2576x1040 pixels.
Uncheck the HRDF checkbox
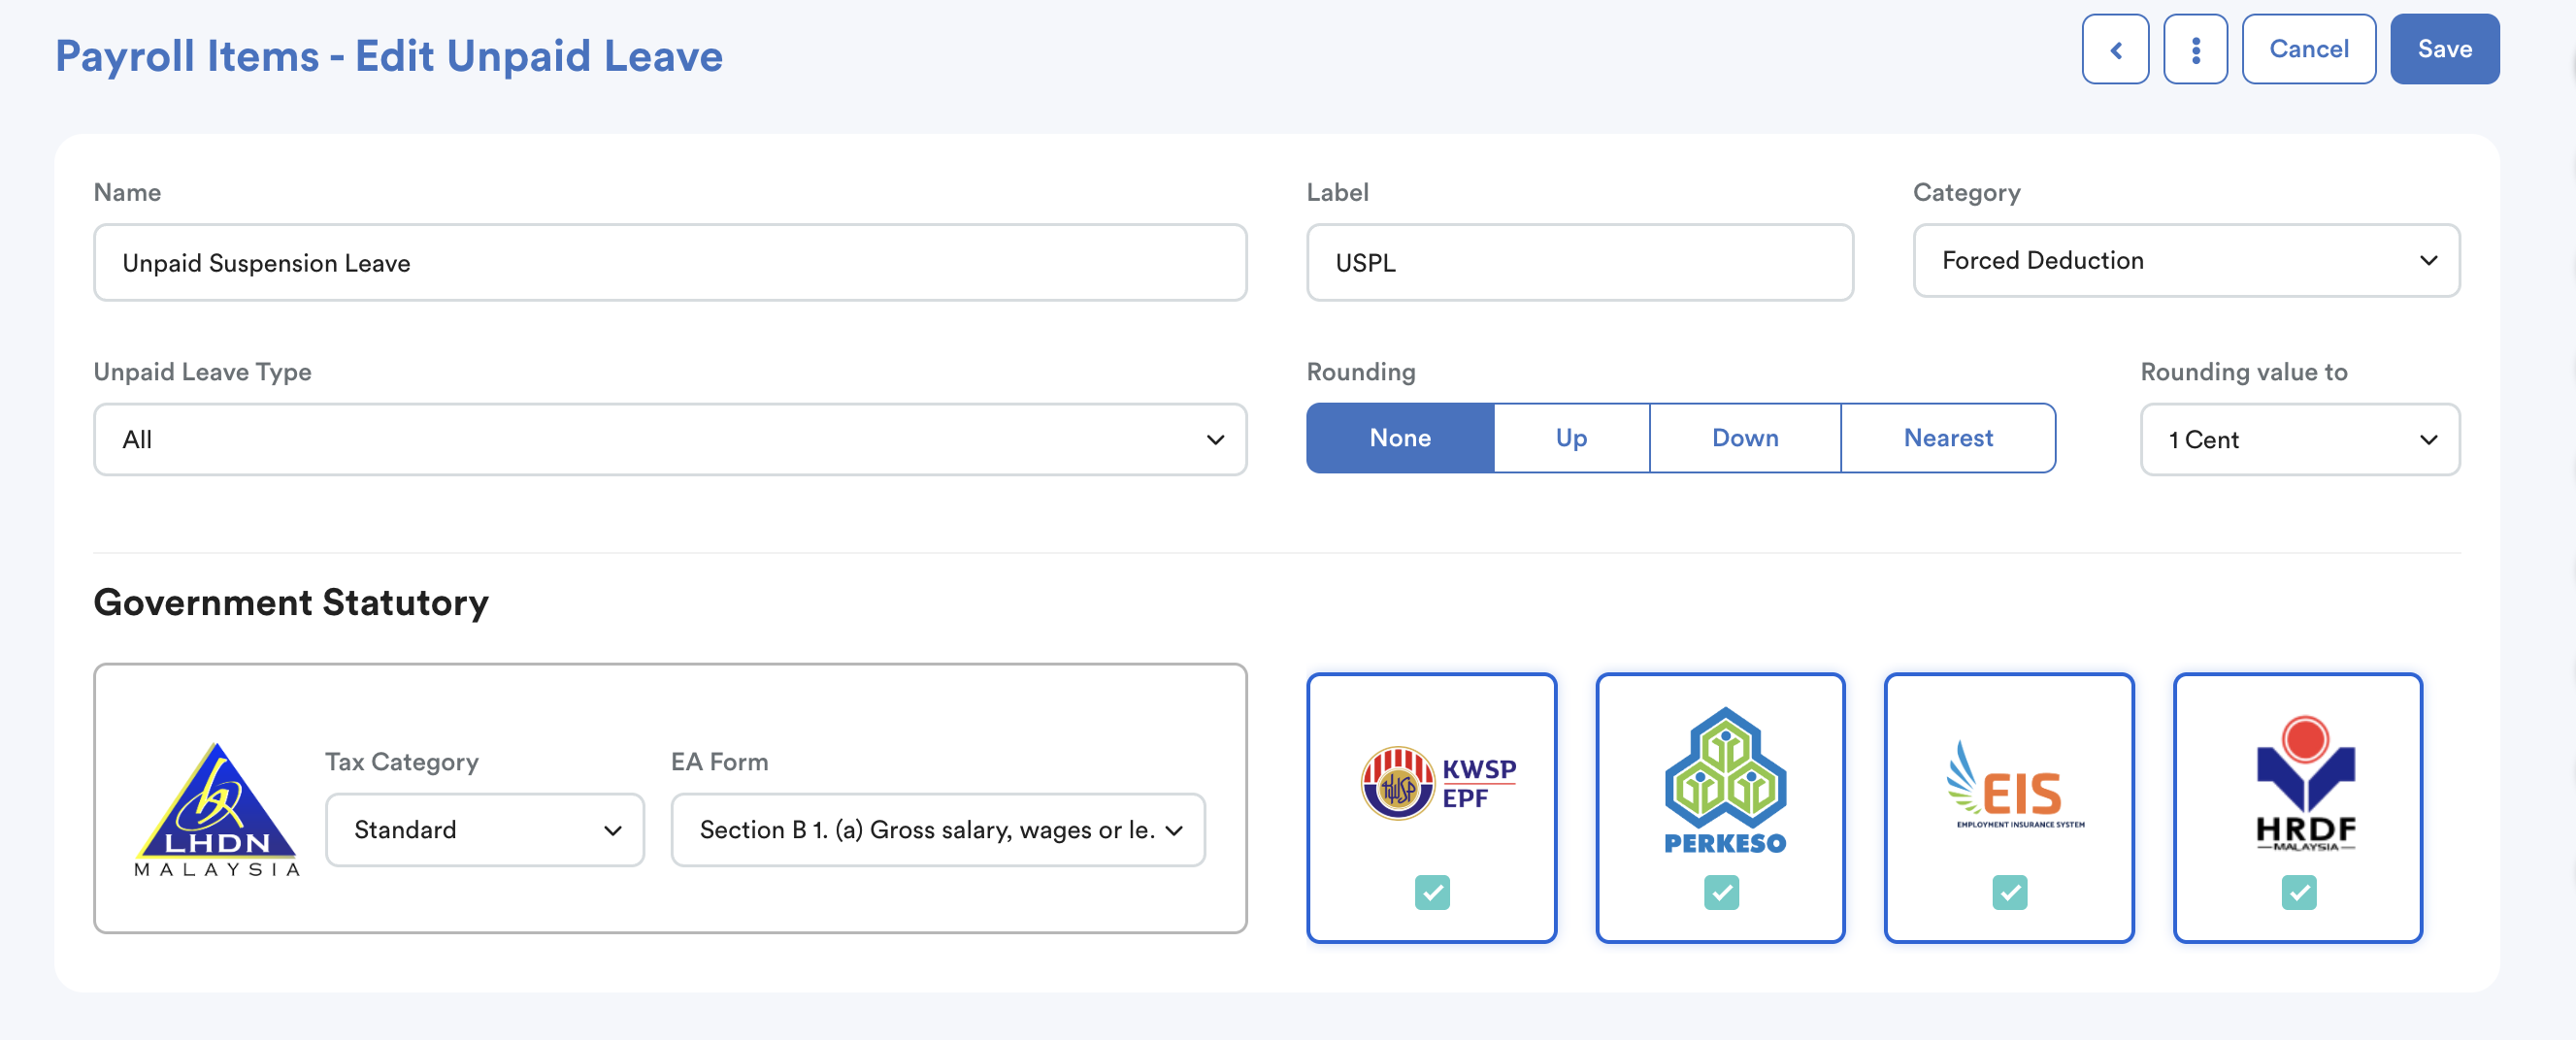point(2298,892)
